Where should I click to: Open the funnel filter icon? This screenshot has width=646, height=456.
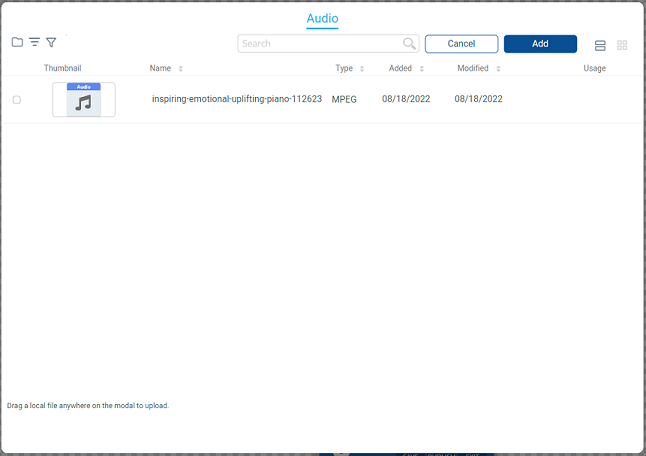tap(51, 42)
